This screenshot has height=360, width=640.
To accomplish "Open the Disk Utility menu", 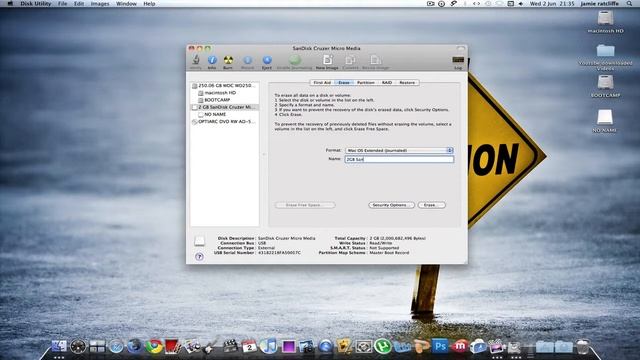I will [x=36, y=4].
